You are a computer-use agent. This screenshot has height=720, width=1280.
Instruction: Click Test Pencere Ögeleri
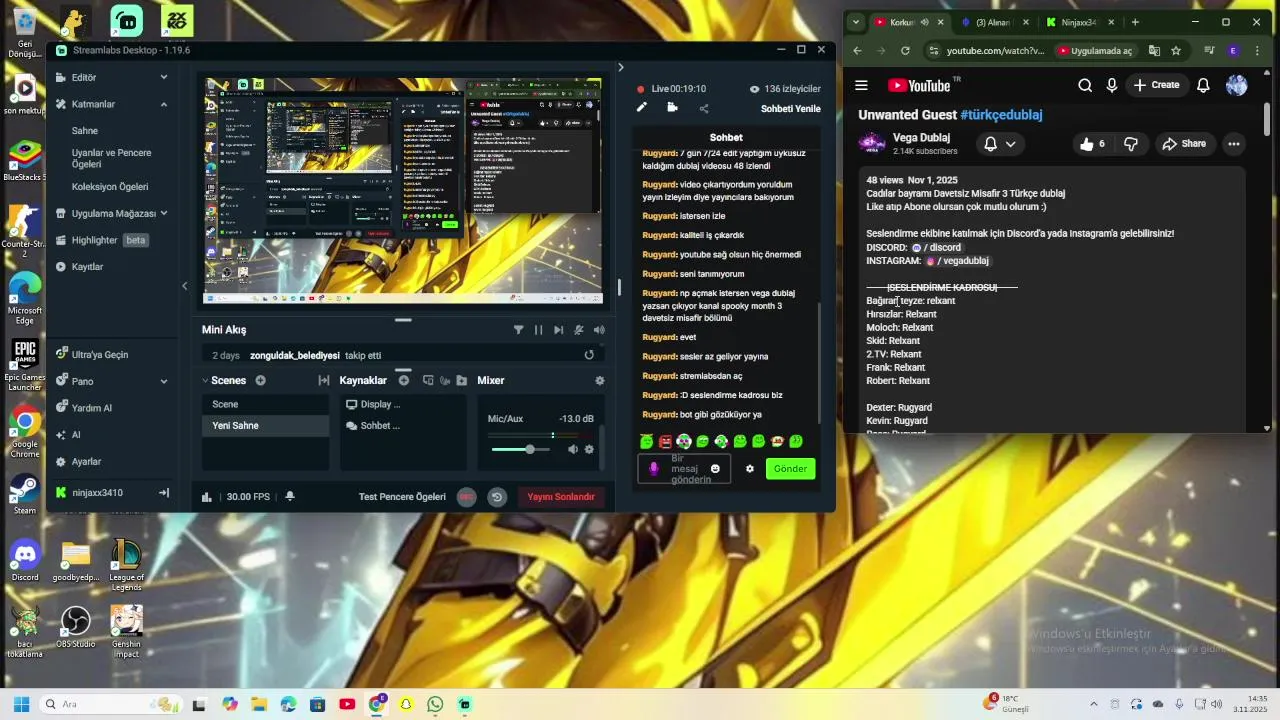pos(402,497)
